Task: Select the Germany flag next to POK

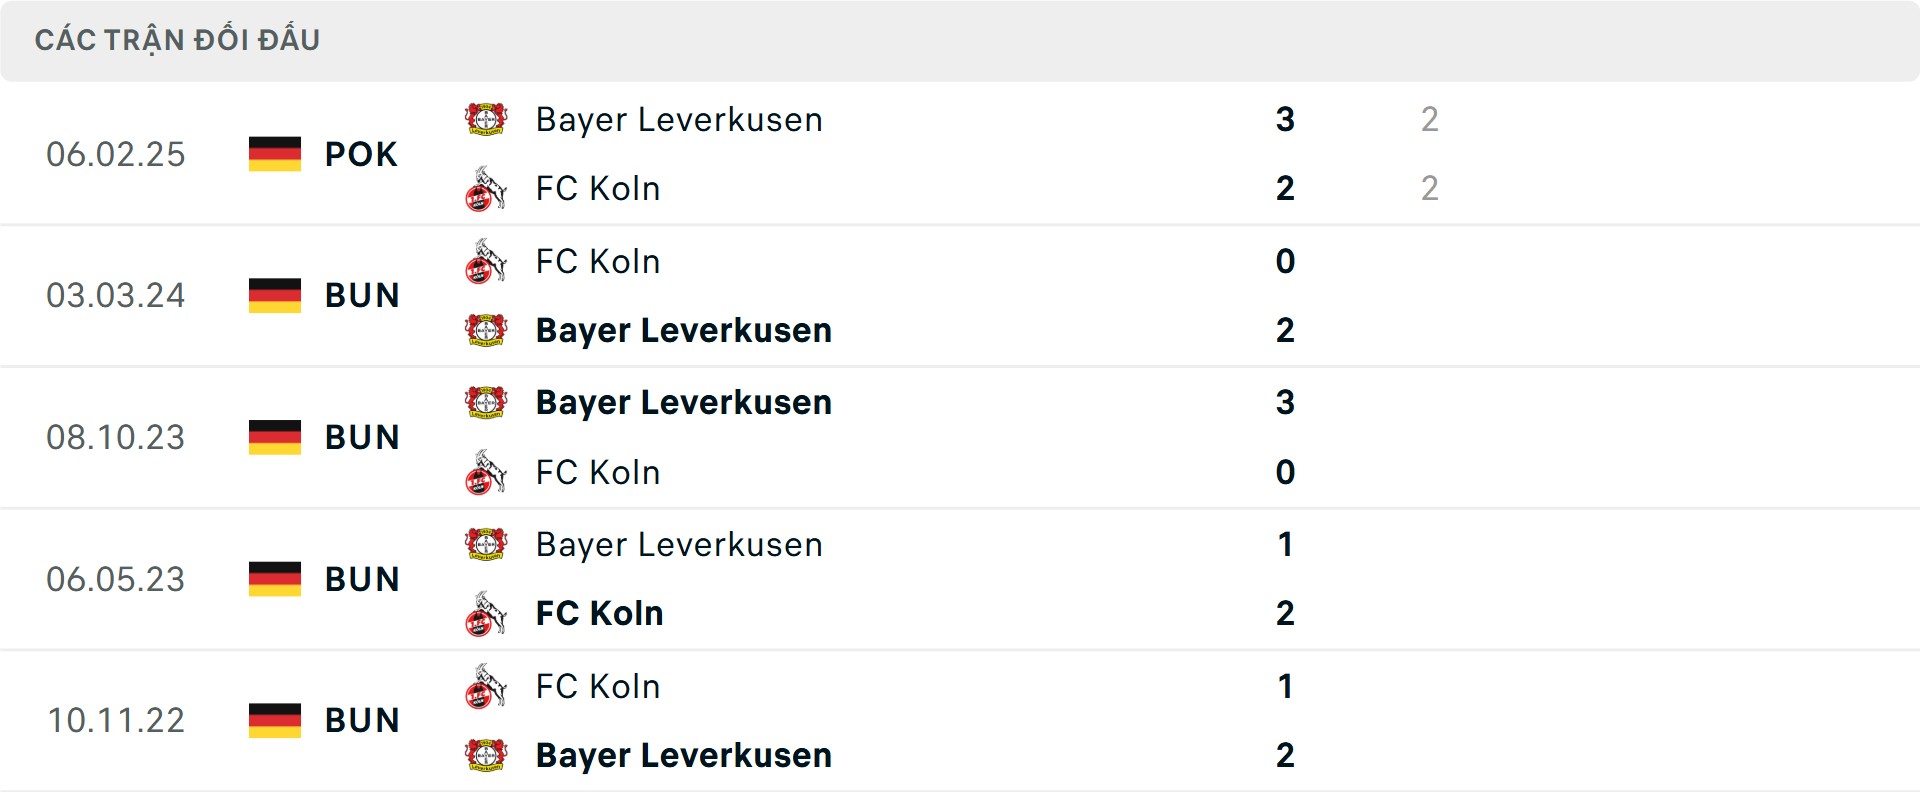Action: [x=275, y=154]
